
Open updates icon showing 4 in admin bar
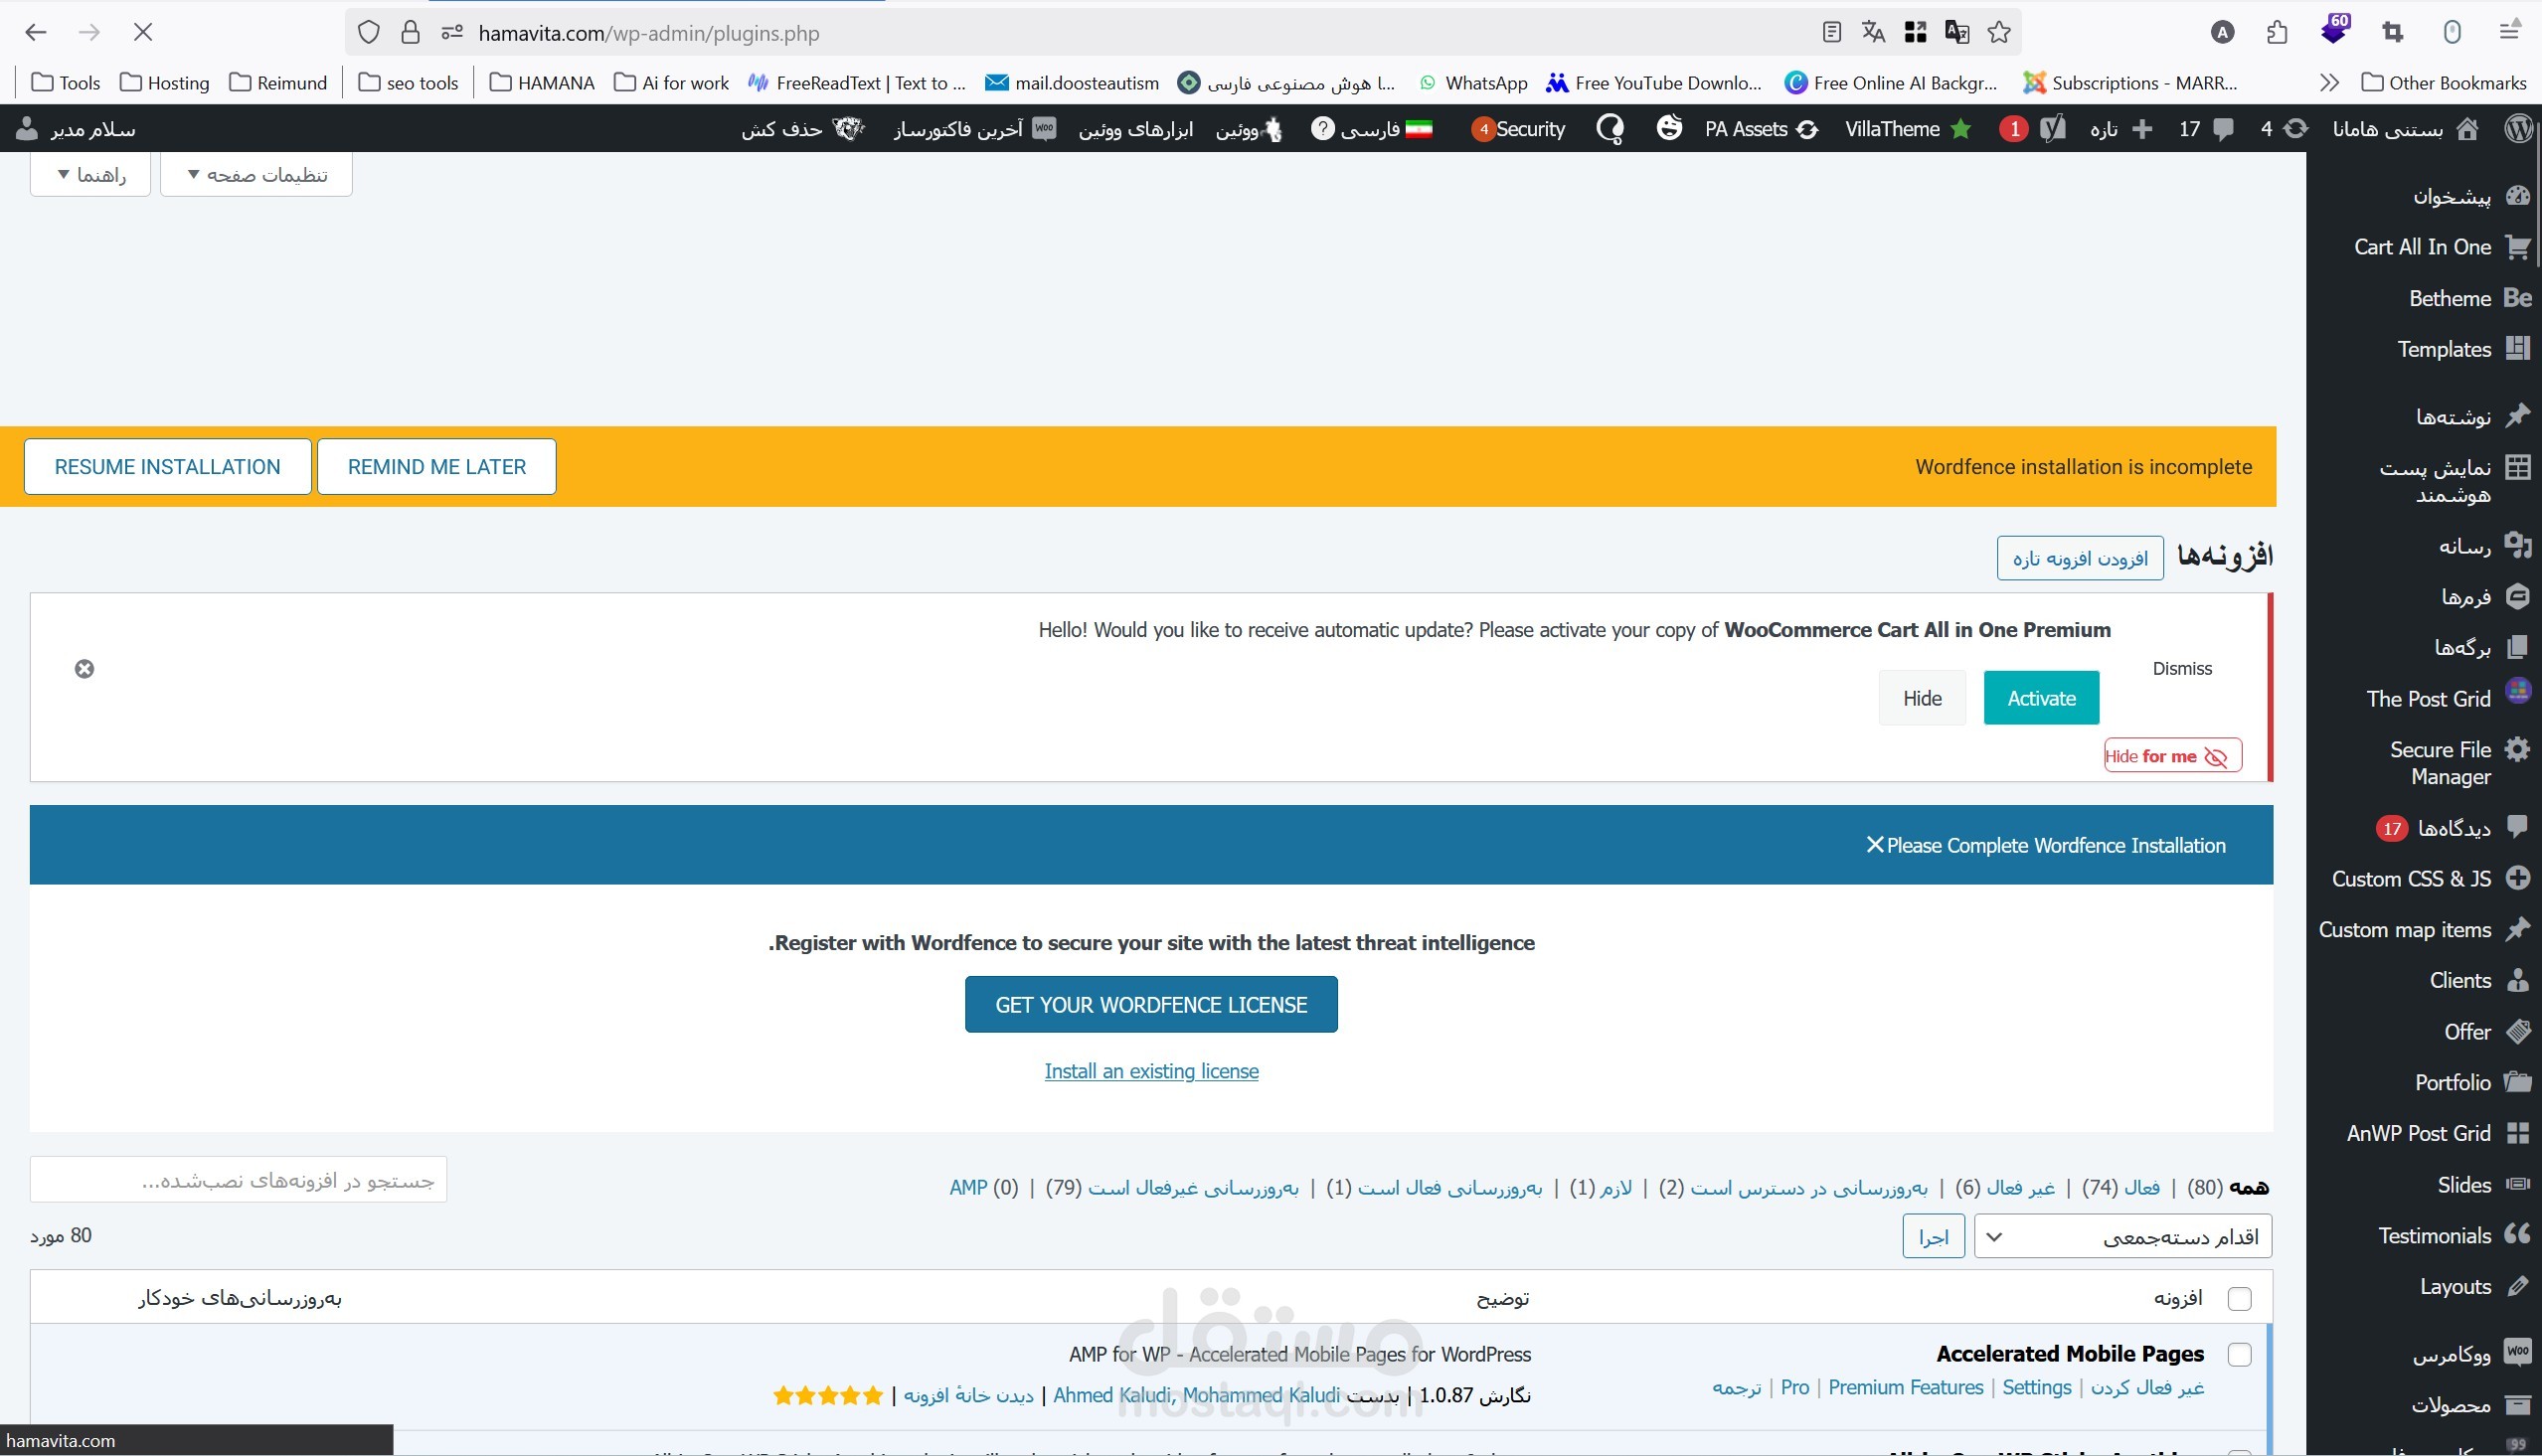click(x=2283, y=129)
